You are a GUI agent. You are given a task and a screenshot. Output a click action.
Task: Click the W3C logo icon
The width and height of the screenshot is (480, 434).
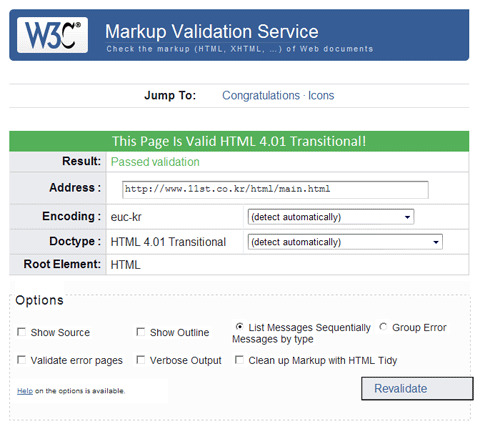click(x=53, y=35)
